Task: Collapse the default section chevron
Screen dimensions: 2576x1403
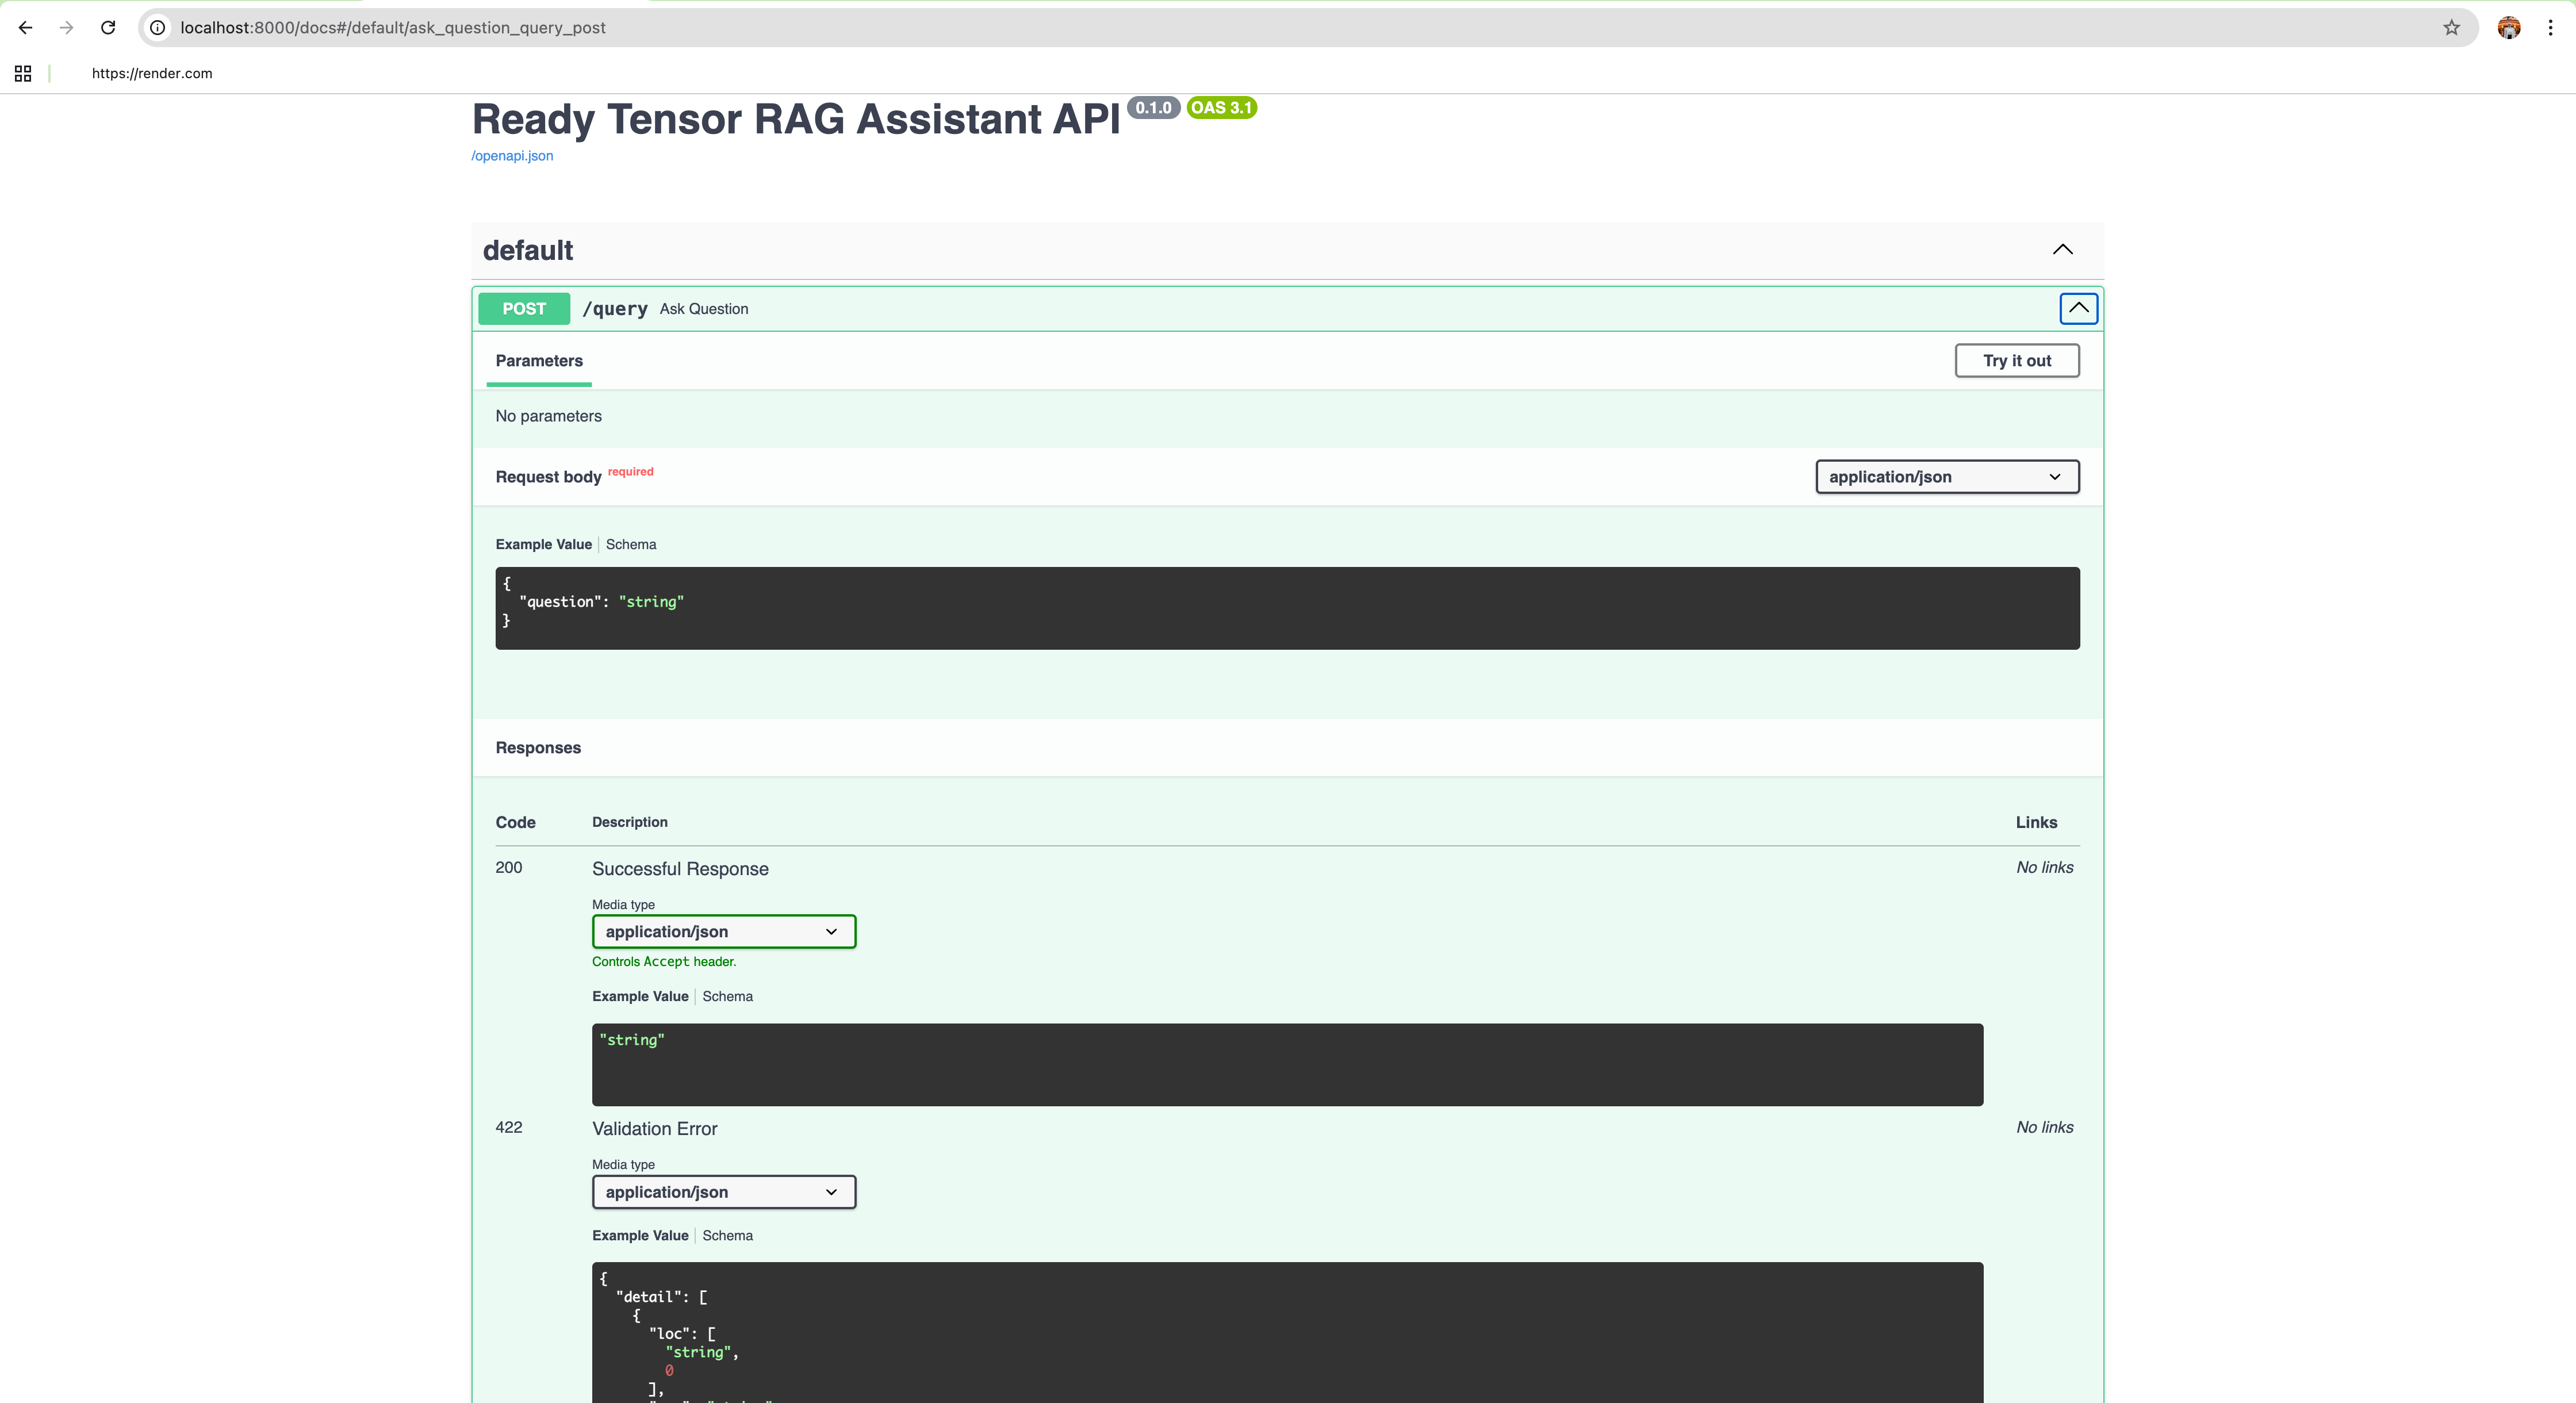Action: (2062, 250)
